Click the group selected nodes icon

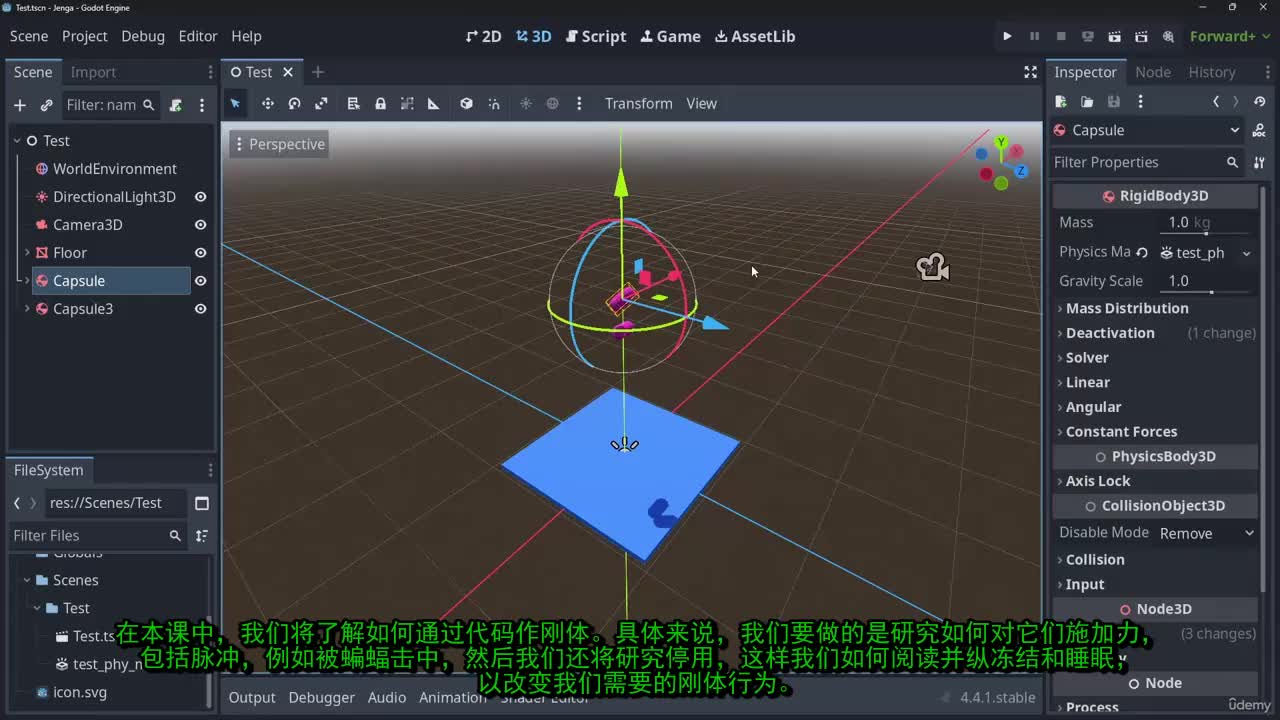click(x=407, y=103)
